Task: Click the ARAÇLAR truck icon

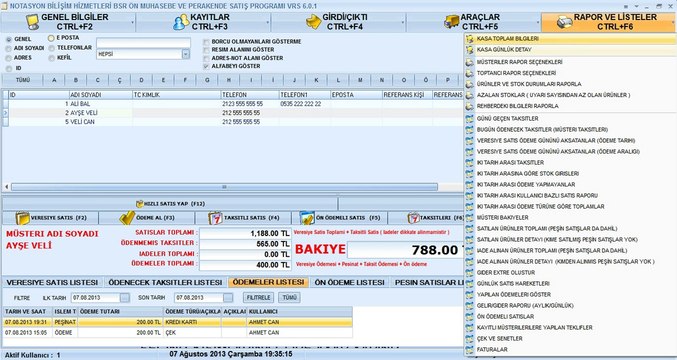Action: tap(452, 22)
